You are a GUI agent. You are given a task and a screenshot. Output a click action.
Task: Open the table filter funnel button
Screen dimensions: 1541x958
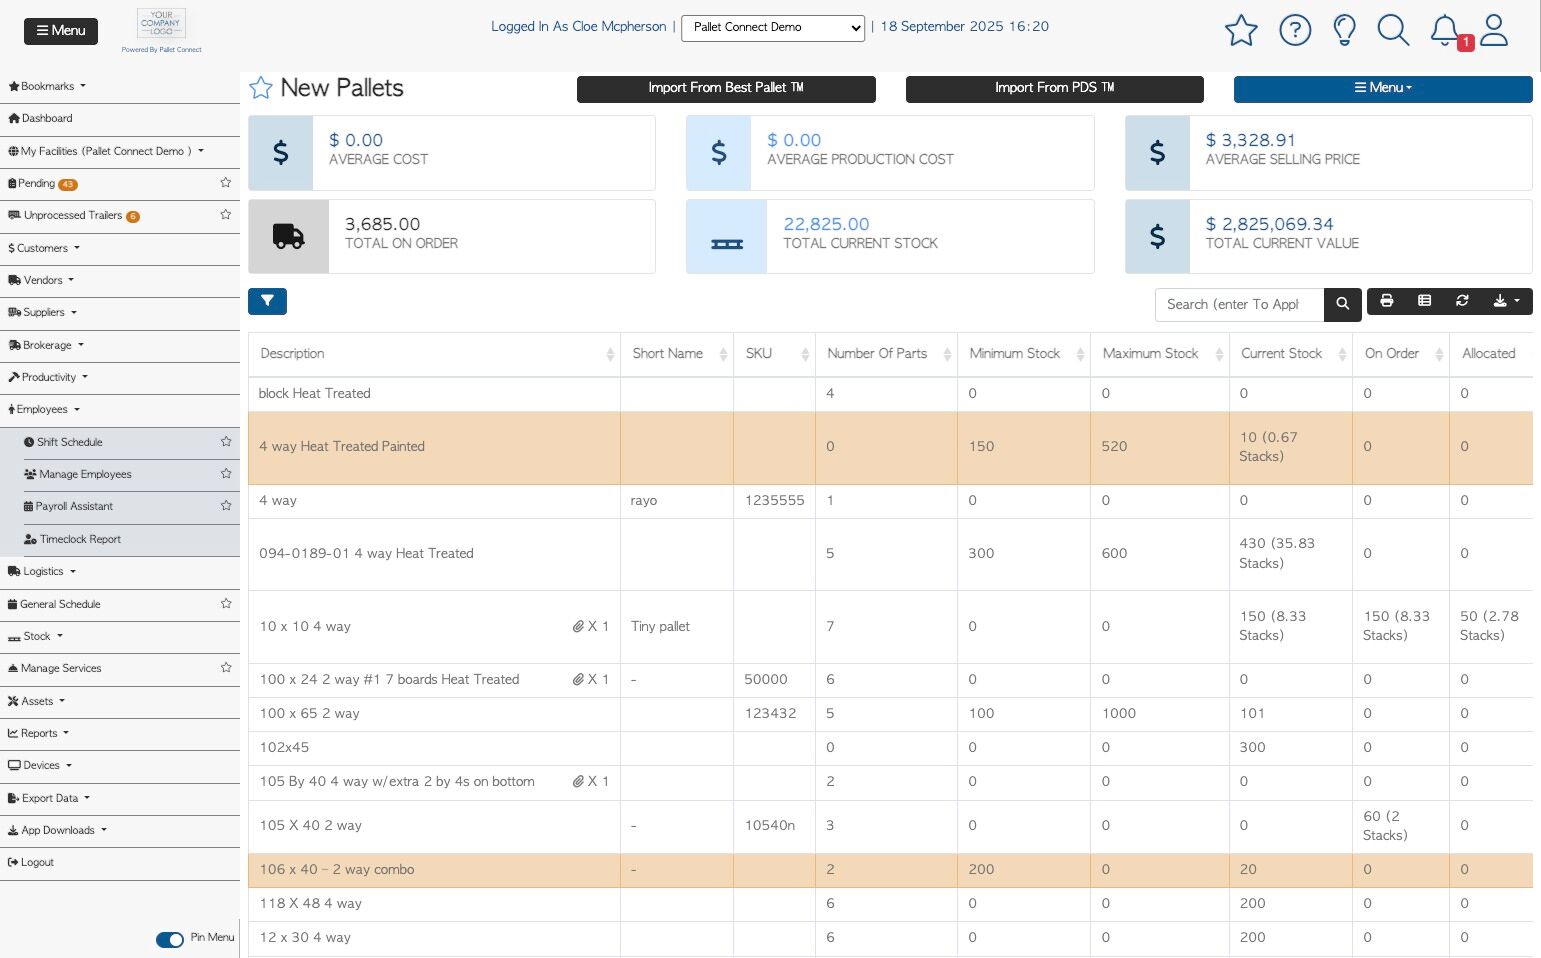point(267,301)
